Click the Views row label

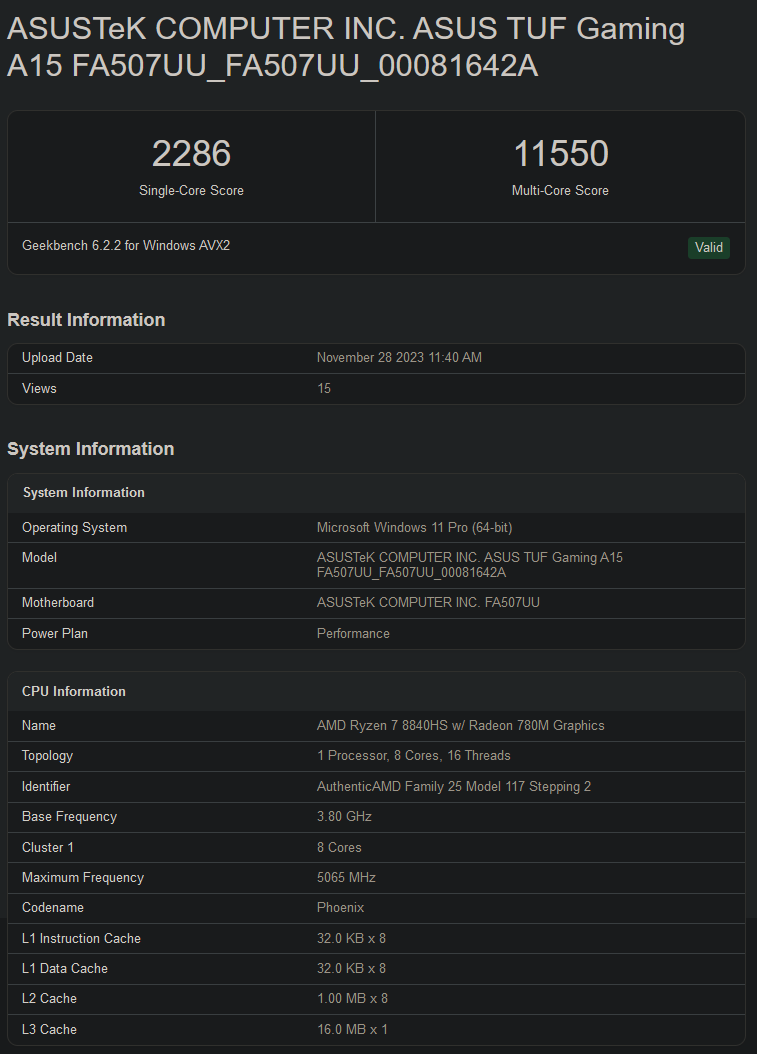(x=39, y=389)
